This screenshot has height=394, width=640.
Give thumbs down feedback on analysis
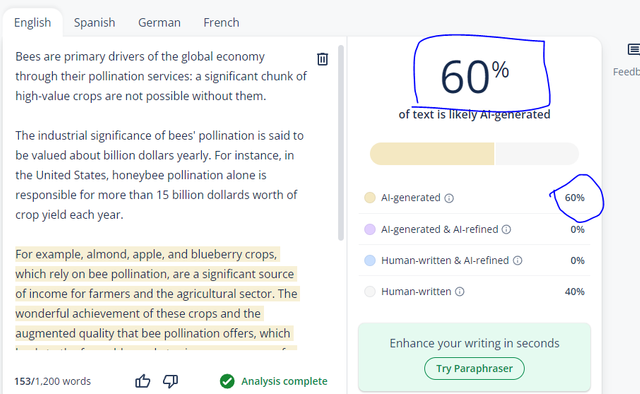click(170, 381)
